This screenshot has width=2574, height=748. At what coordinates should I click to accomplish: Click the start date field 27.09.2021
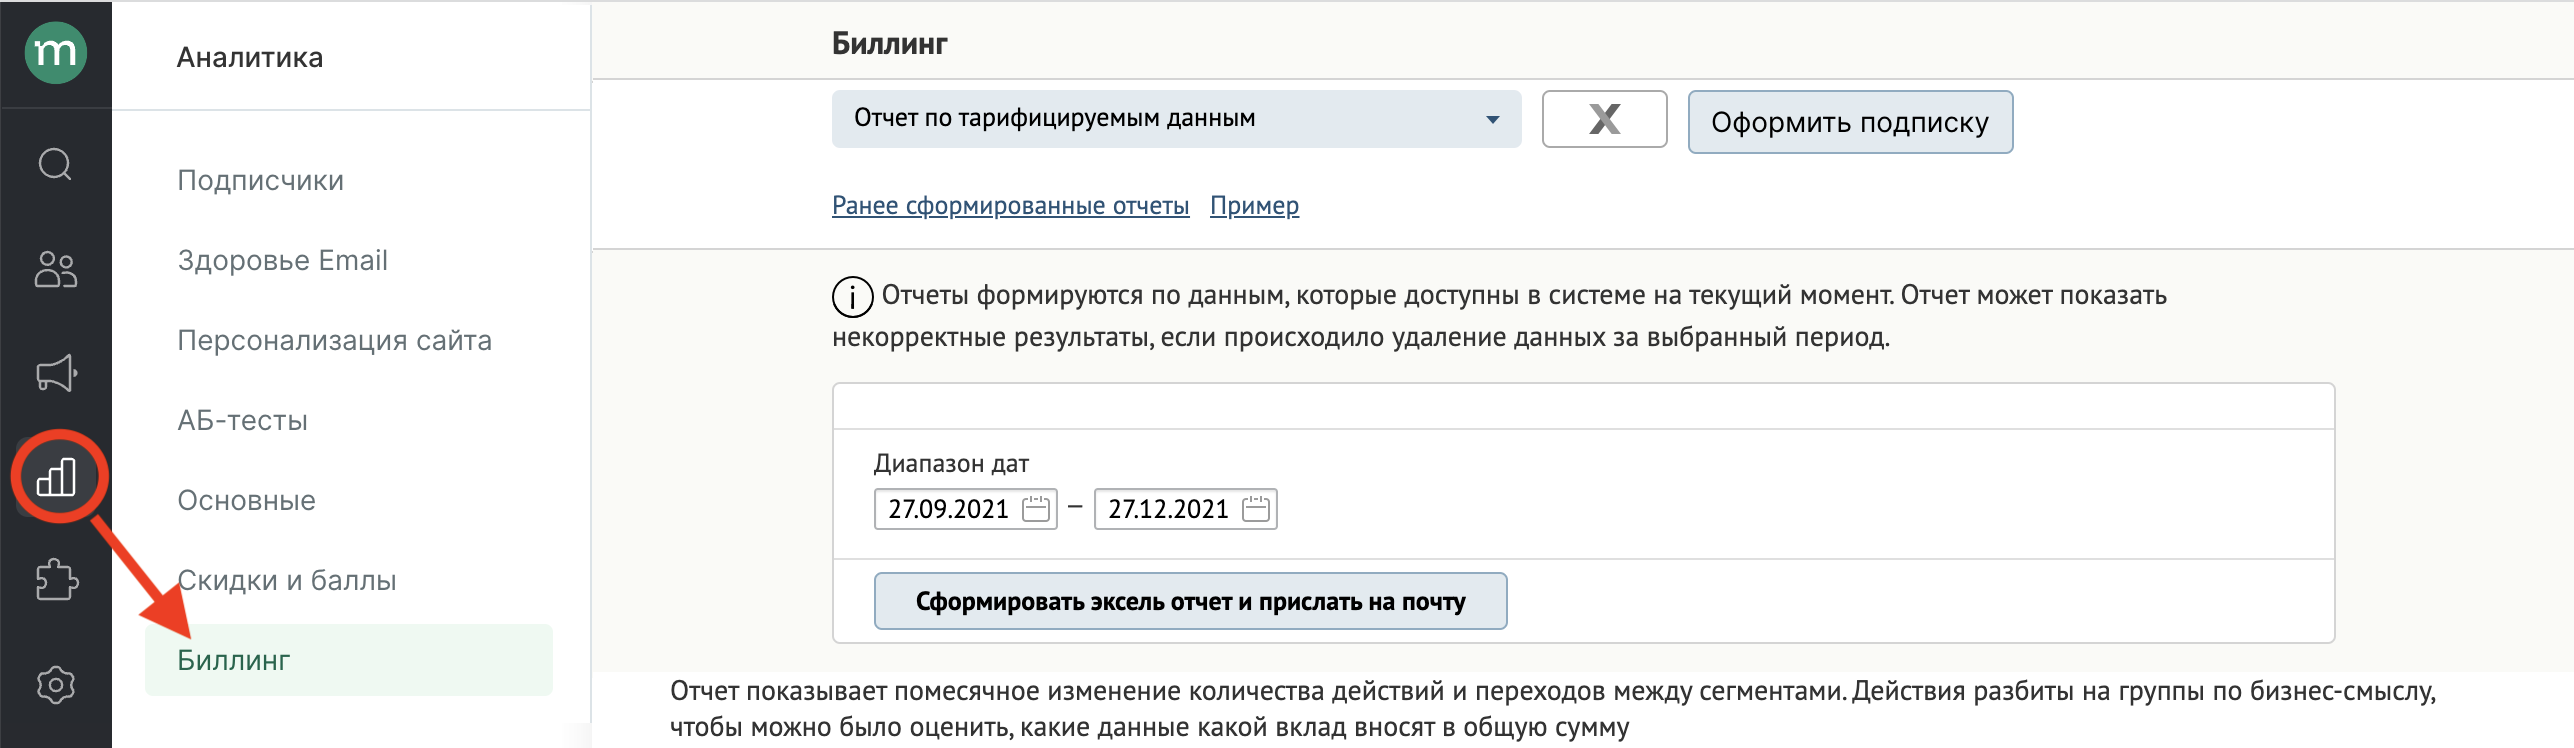tap(965, 509)
